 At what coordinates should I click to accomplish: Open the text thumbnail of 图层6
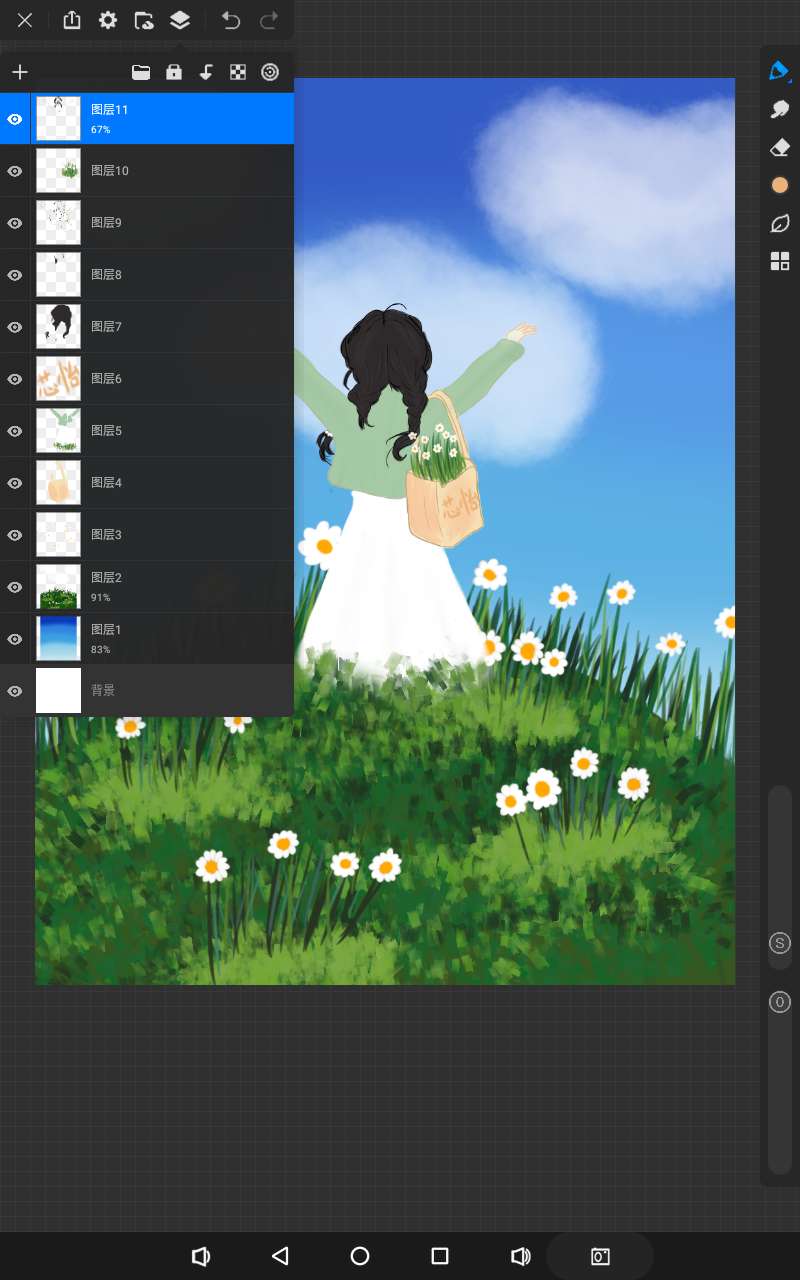click(58, 379)
